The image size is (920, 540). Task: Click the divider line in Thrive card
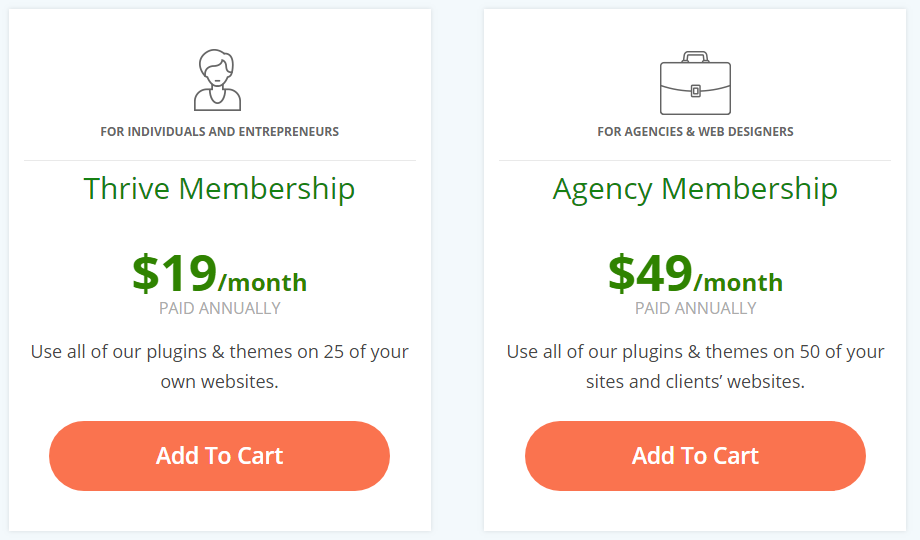coord(220,160)
